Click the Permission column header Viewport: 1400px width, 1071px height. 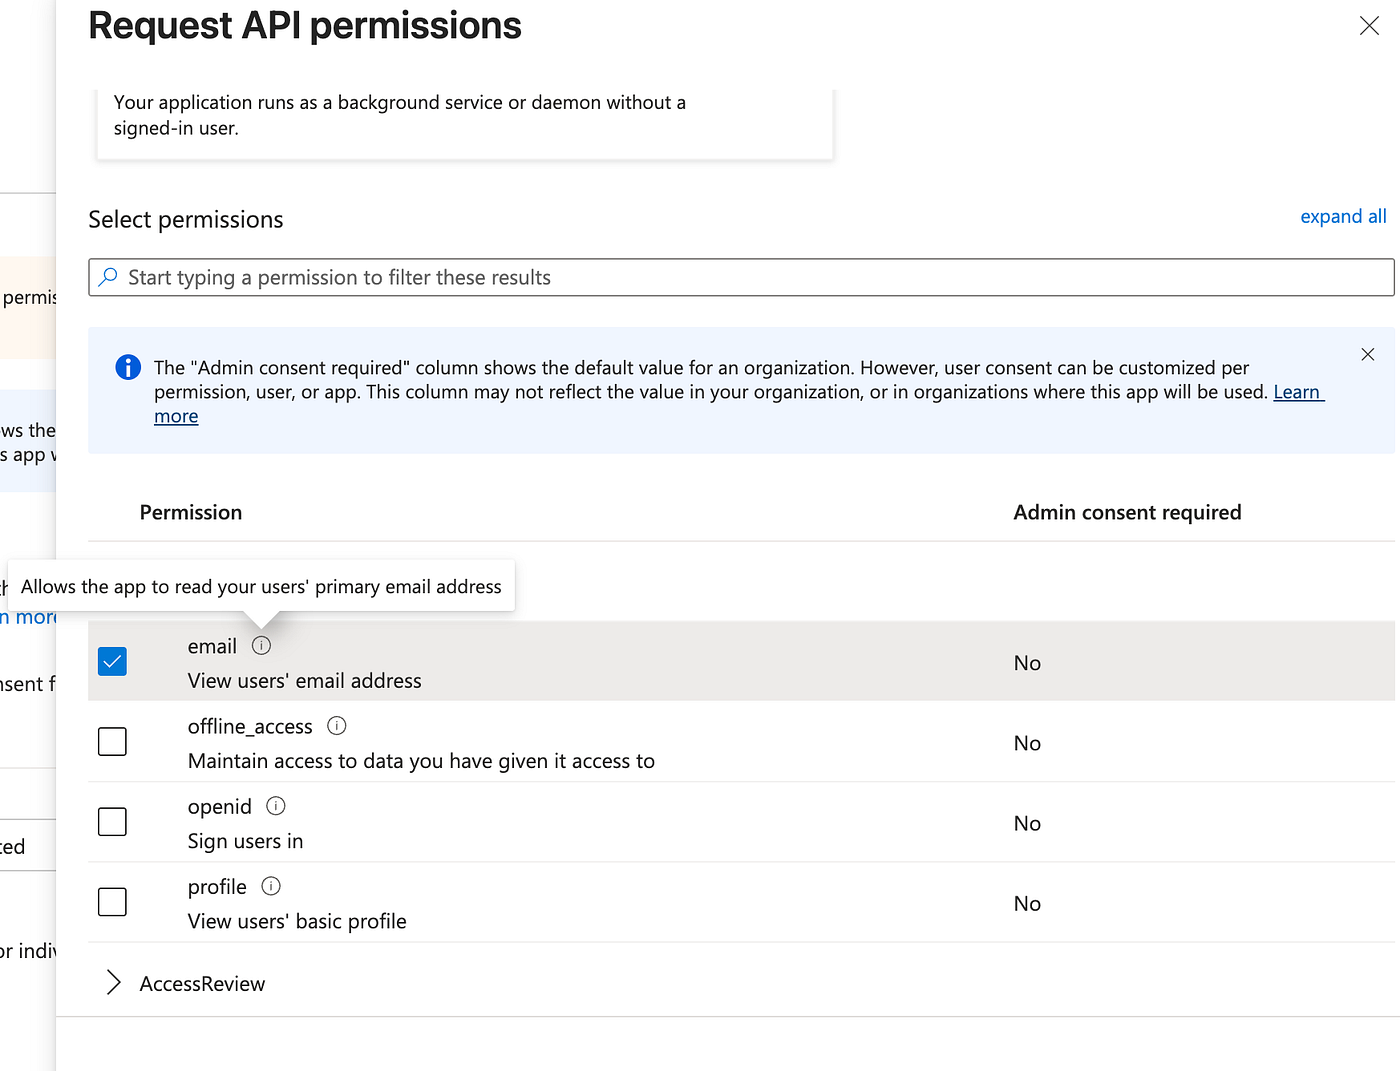point(191,512)
